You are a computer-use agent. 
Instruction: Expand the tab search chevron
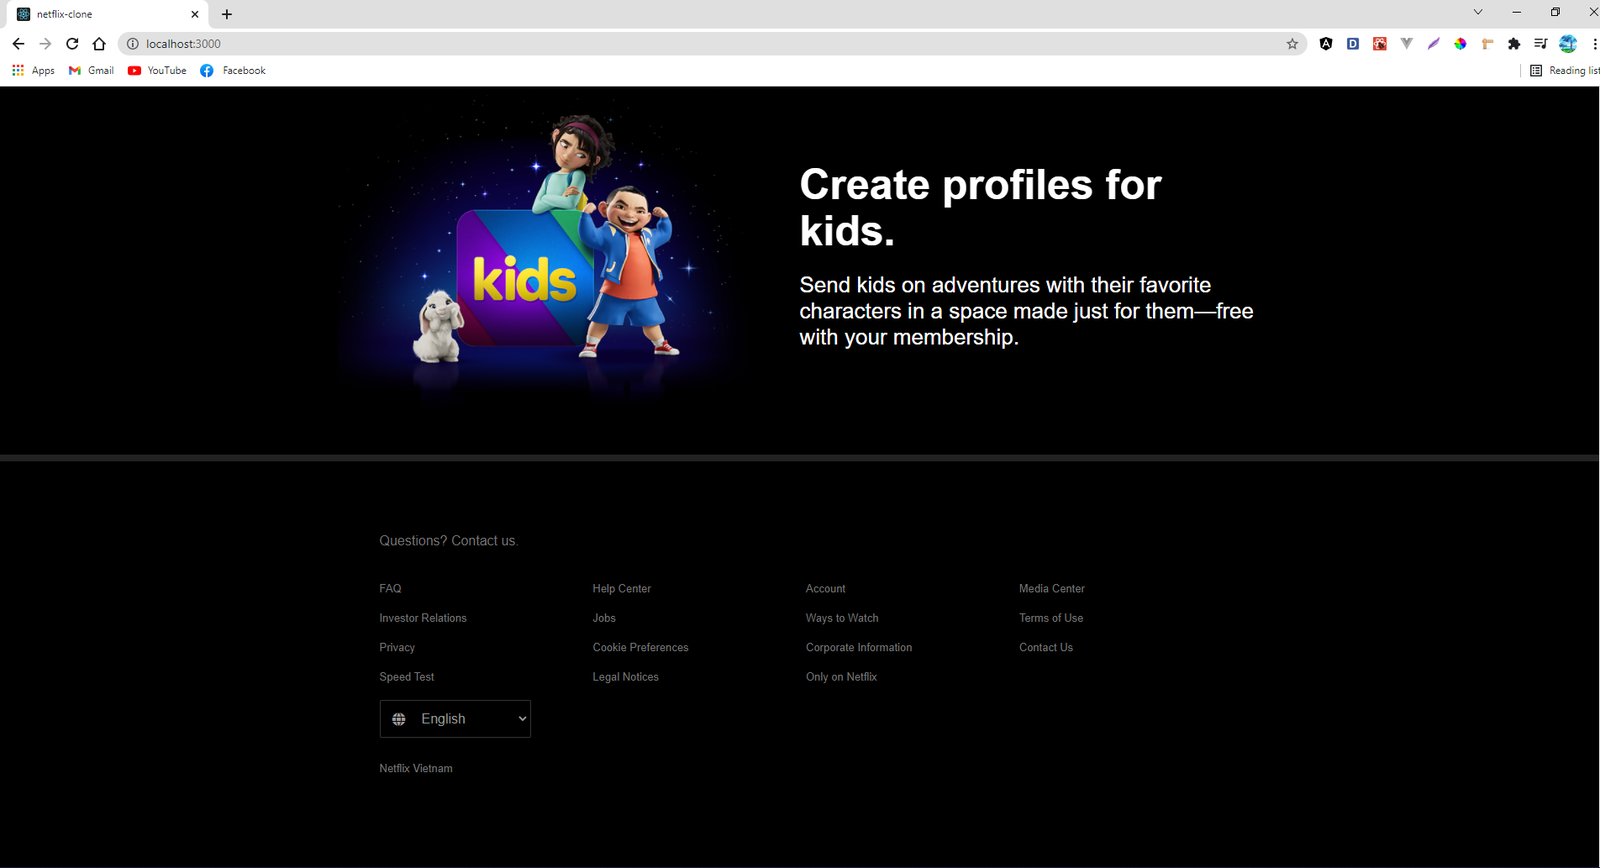pos(1478,13)
